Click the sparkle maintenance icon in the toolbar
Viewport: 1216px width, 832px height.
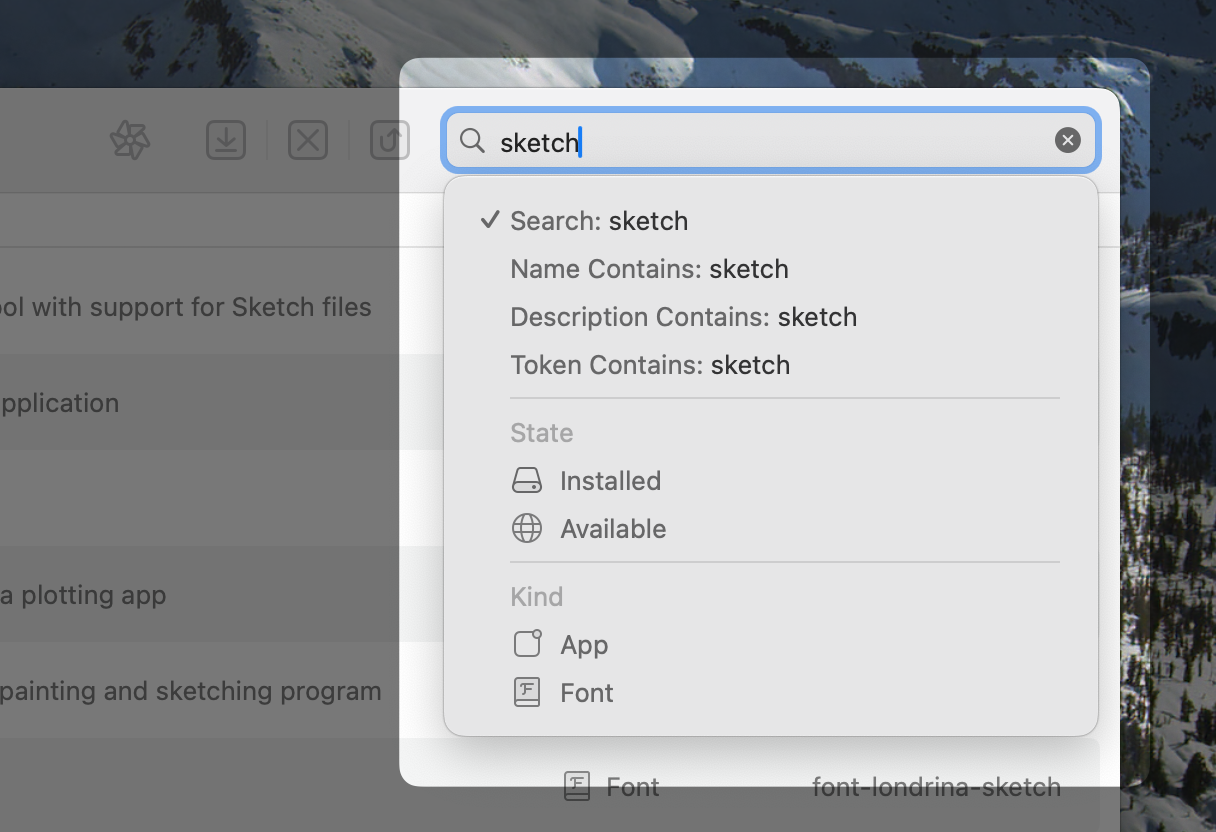pos(129,140)
